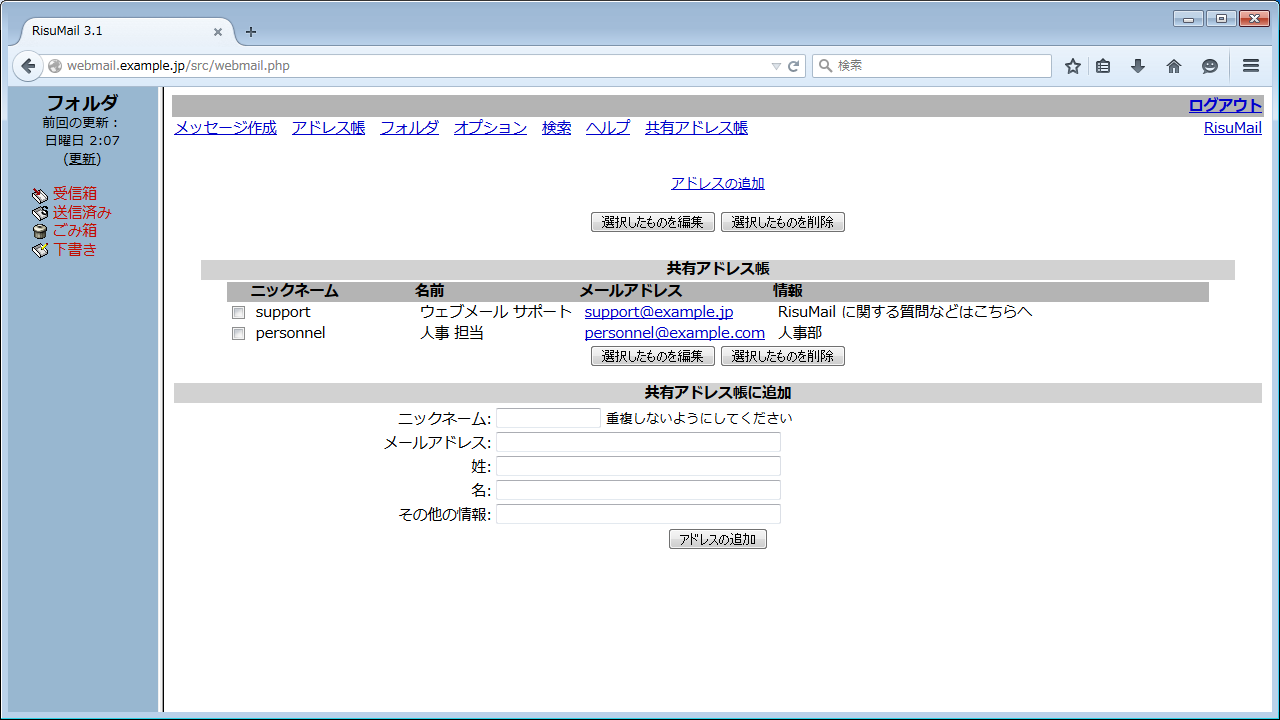Click upper 選択したものを削除 button
The image size is (1280, 720).
(783, 222)
